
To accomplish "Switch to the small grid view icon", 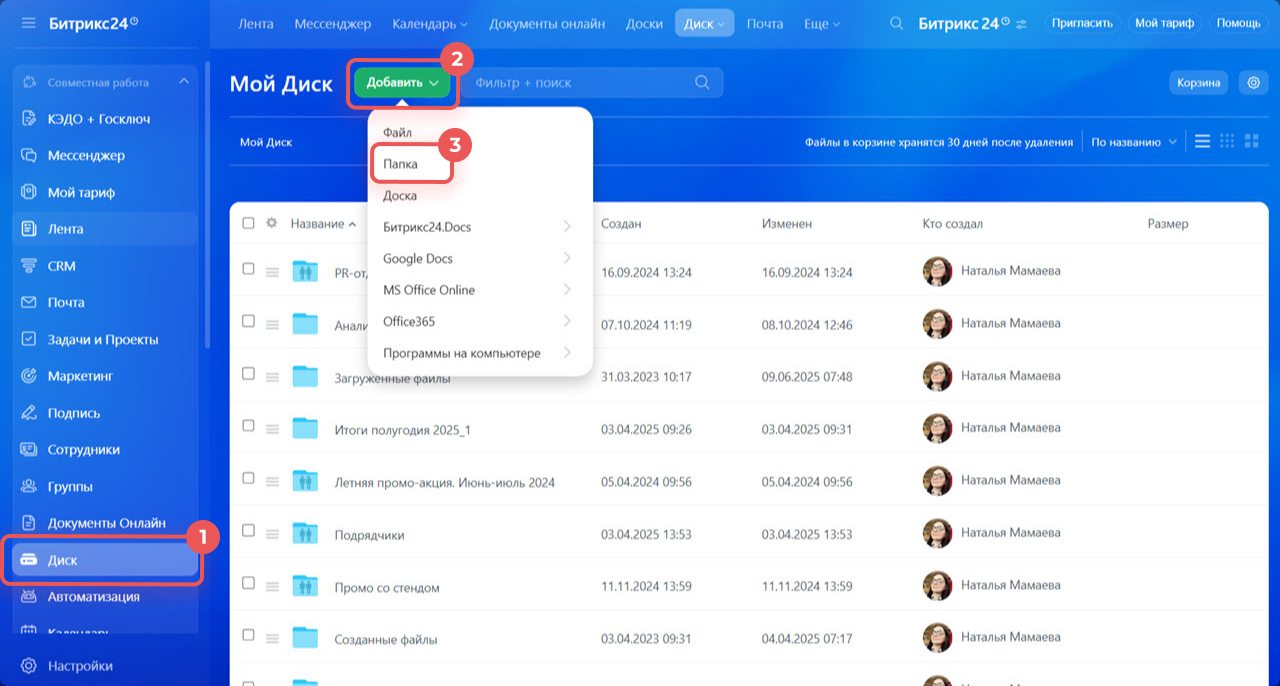I will 1227,142.
